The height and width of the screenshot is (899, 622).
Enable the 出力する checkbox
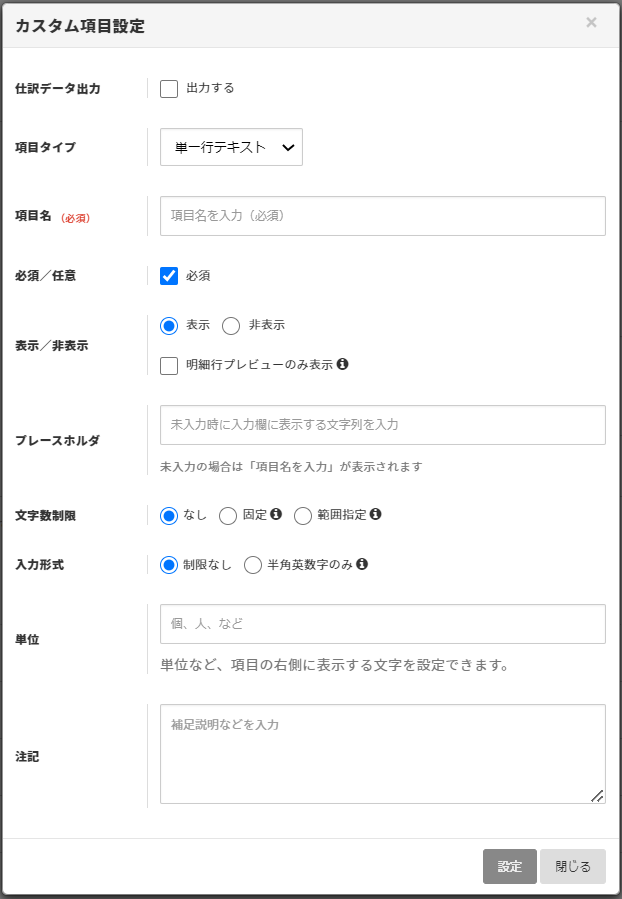coord(169,89)
